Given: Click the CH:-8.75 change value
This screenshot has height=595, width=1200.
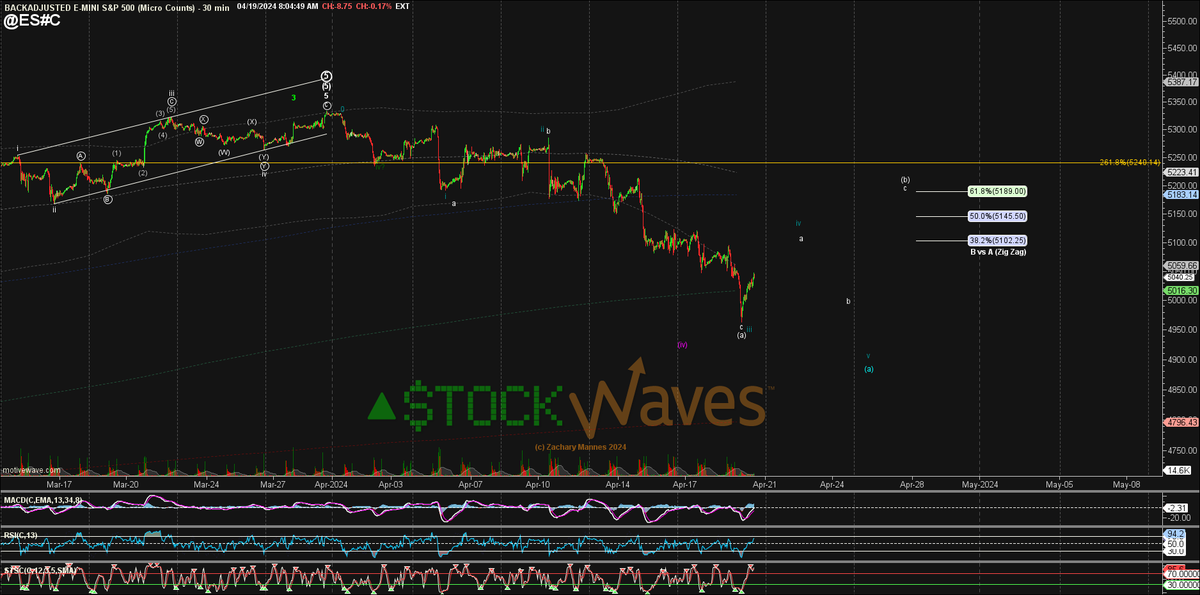Looking at the screenshot, I should point(336,6).
